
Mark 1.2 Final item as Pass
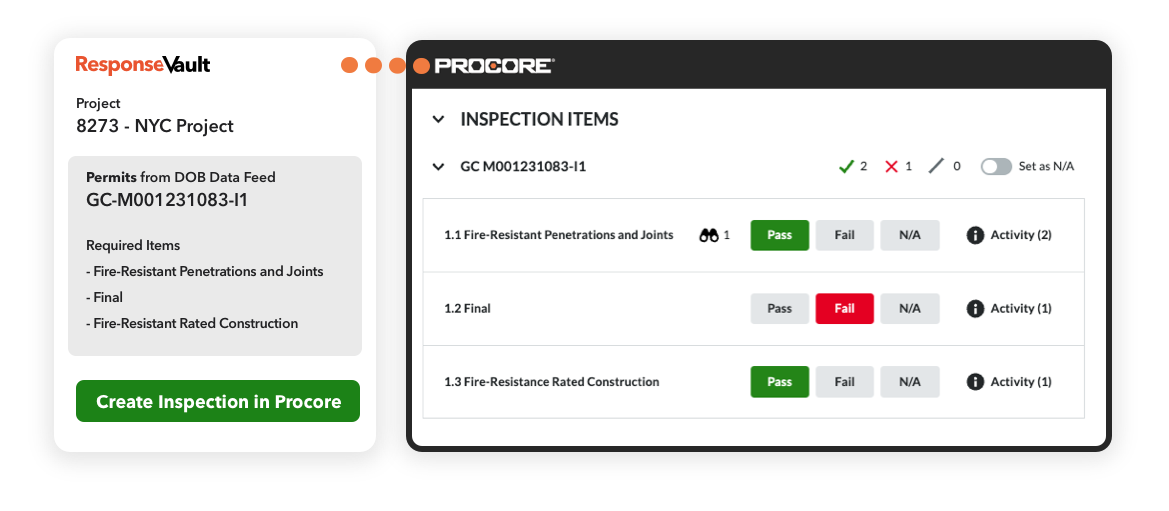(x=780, y=309)
